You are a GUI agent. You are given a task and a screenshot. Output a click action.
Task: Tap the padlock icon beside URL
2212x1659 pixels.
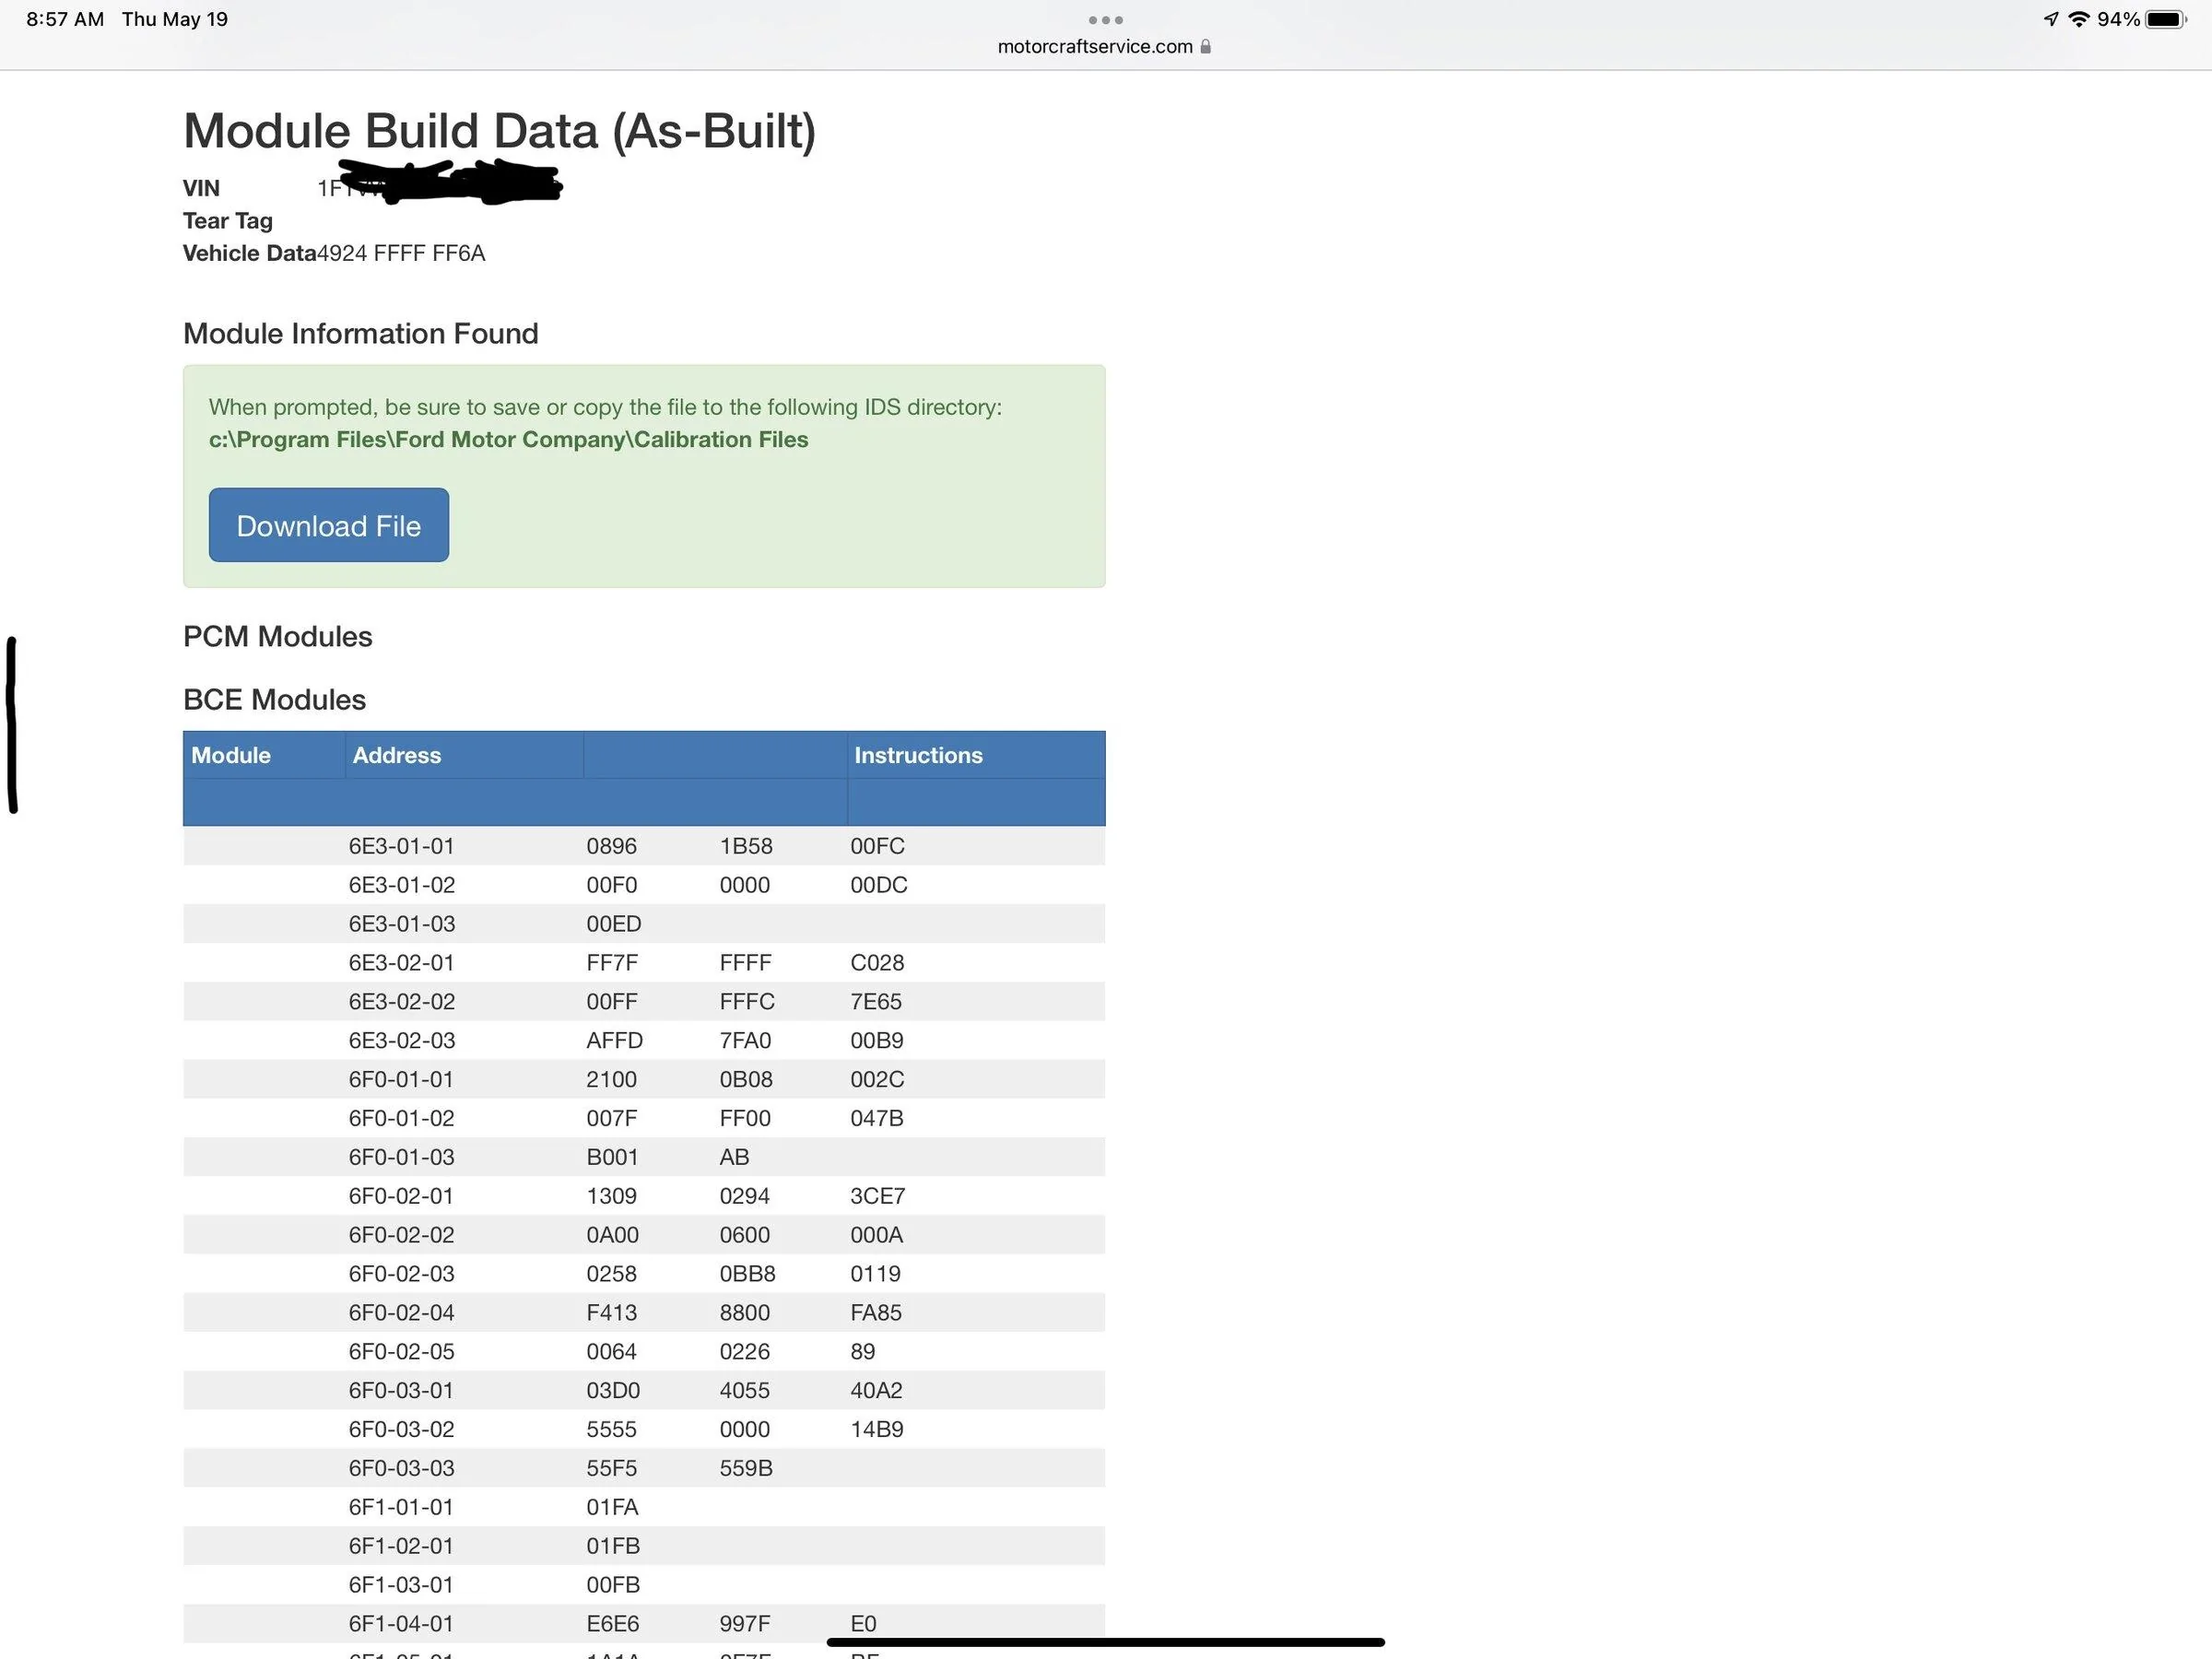click(1205, 47)
